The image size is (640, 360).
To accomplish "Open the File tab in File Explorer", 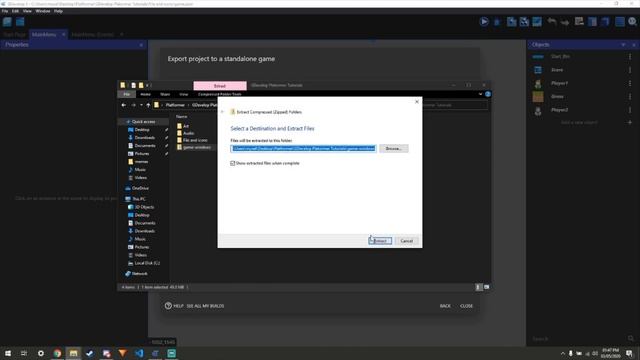I will pyautogui.click(x=127, y=94).
